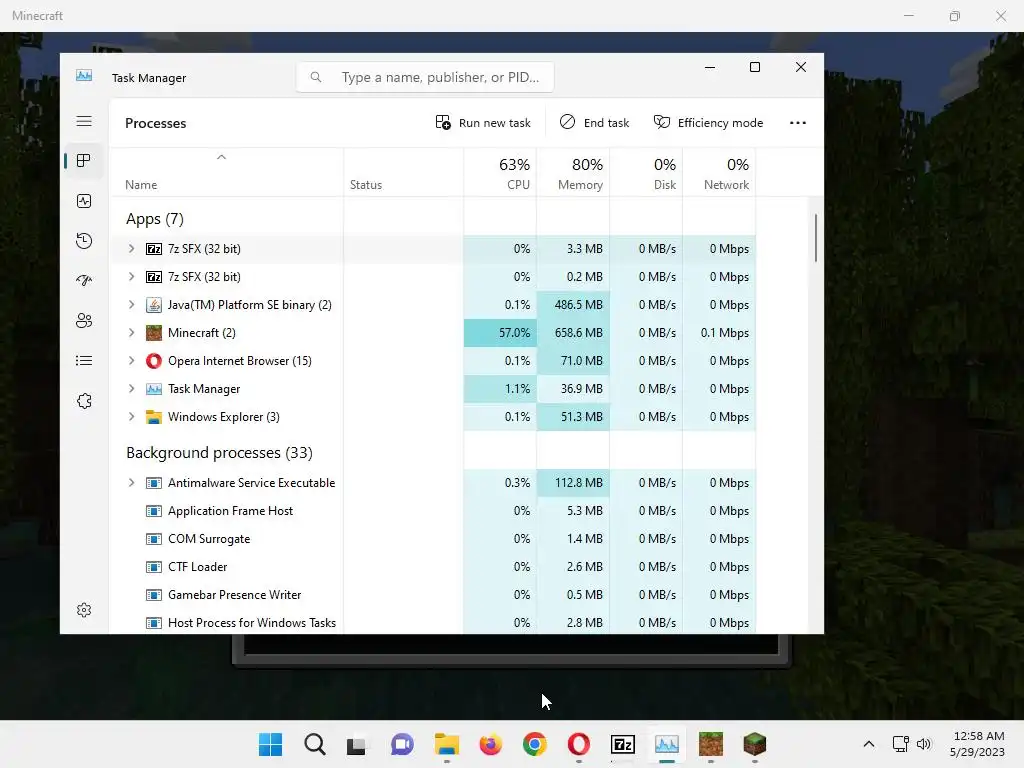The width and height of the screenshot is (1024, 768).
Task: Expand first 7z SFX (32 bit) process
Action: tap(131, 249)
